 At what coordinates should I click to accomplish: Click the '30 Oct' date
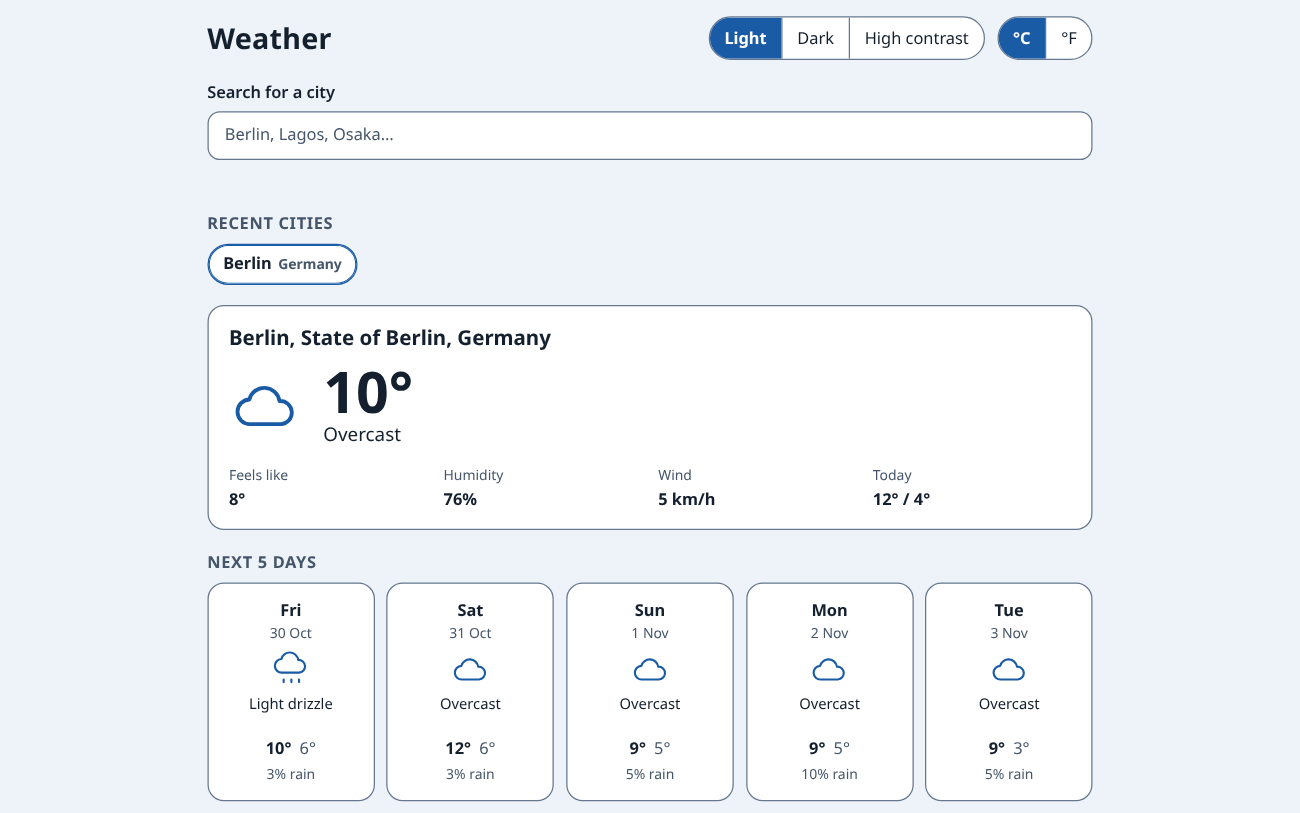(x=291, y=633)
